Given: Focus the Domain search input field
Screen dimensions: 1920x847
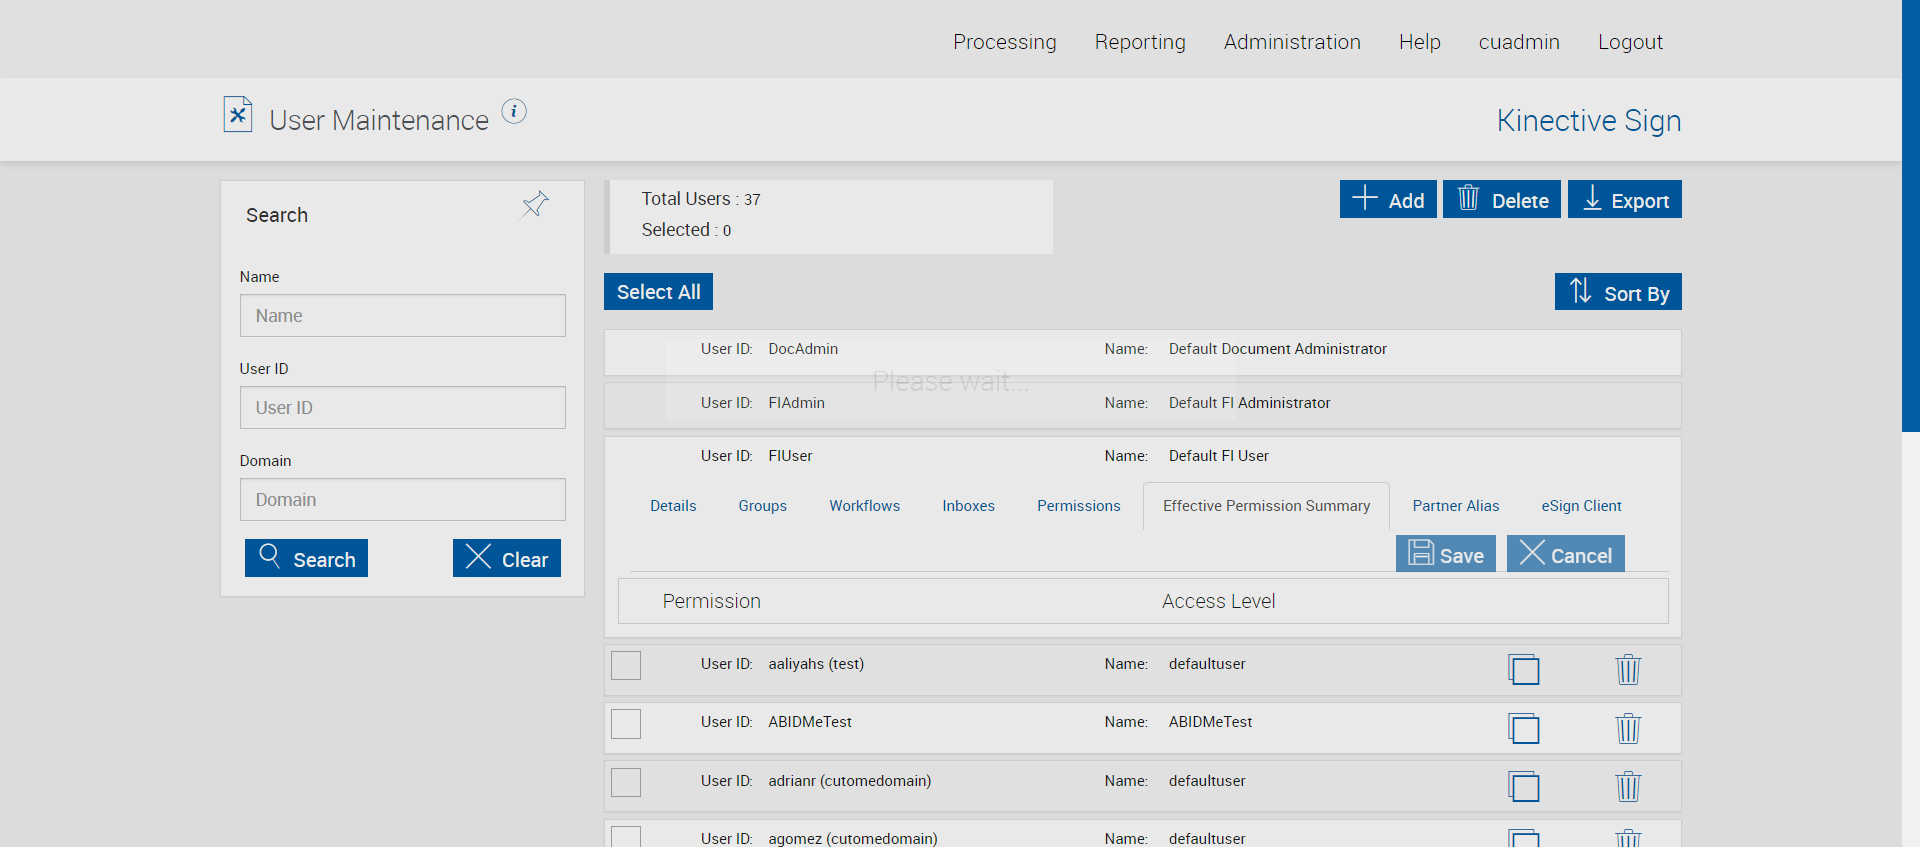Looking at the screenshot, I should (402, 500).
